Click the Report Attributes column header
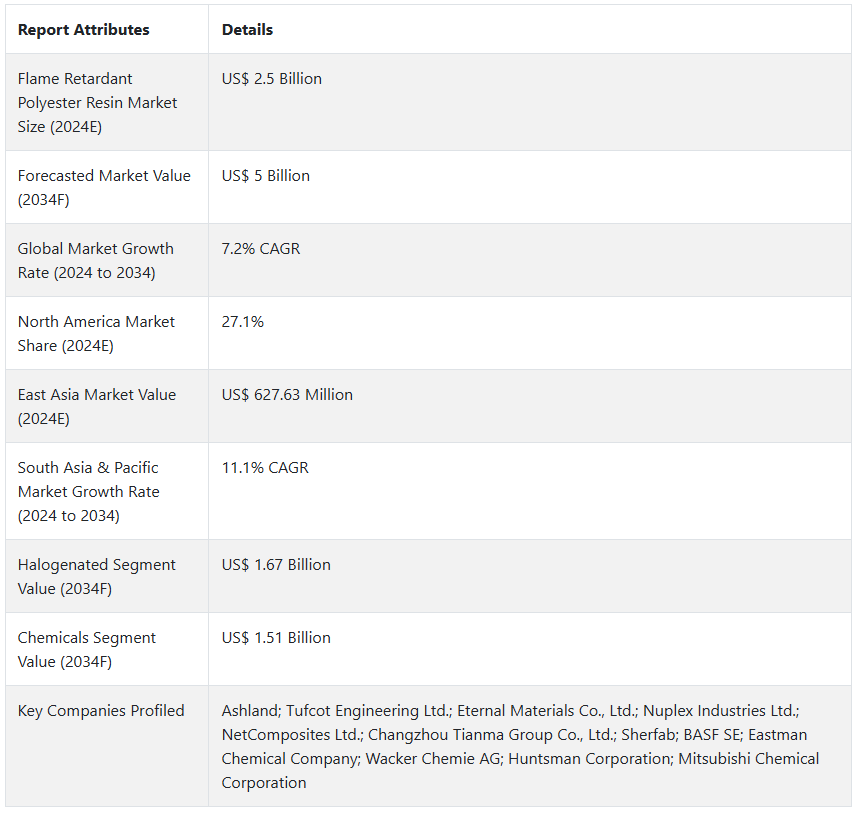858x815 pixels. (x=84, y=30)
